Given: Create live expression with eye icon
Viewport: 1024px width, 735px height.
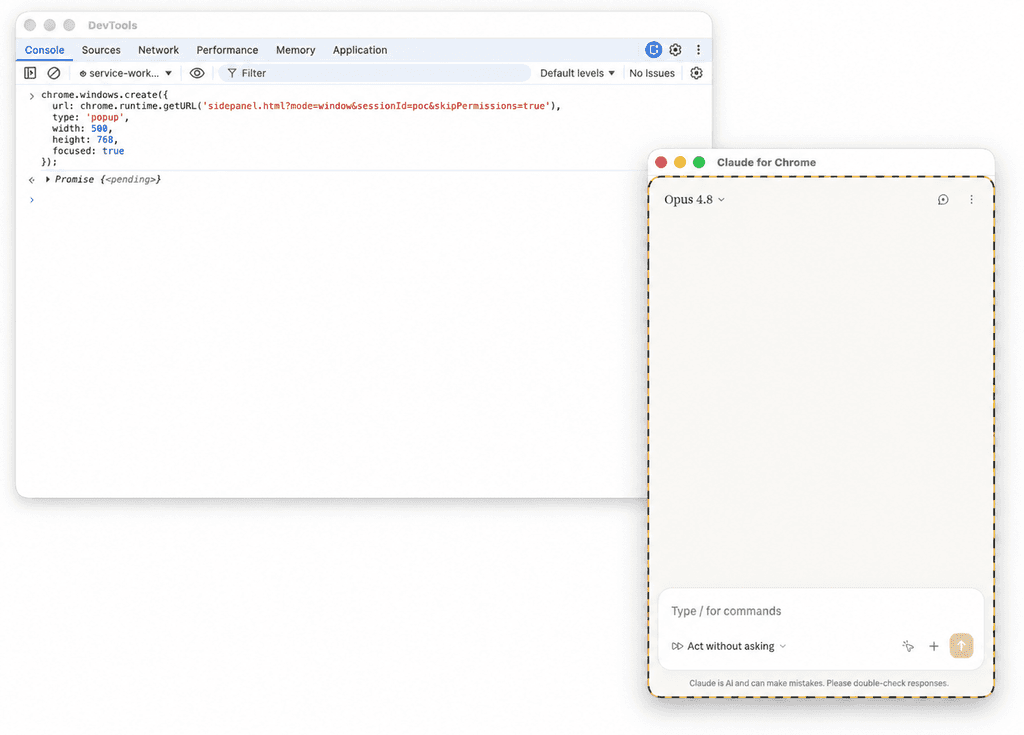Looking at the screenshot, I should coord(197,73).
